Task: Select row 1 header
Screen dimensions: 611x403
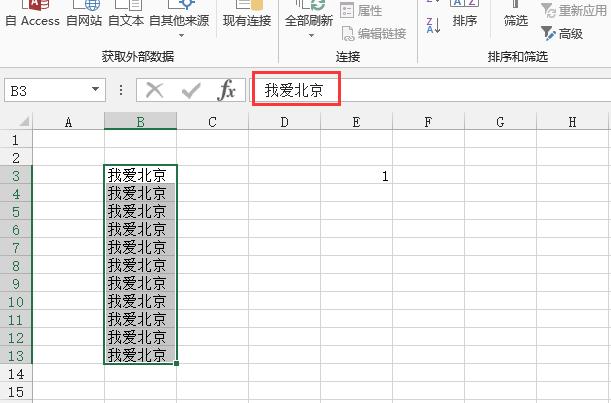Action: (16, 140)
